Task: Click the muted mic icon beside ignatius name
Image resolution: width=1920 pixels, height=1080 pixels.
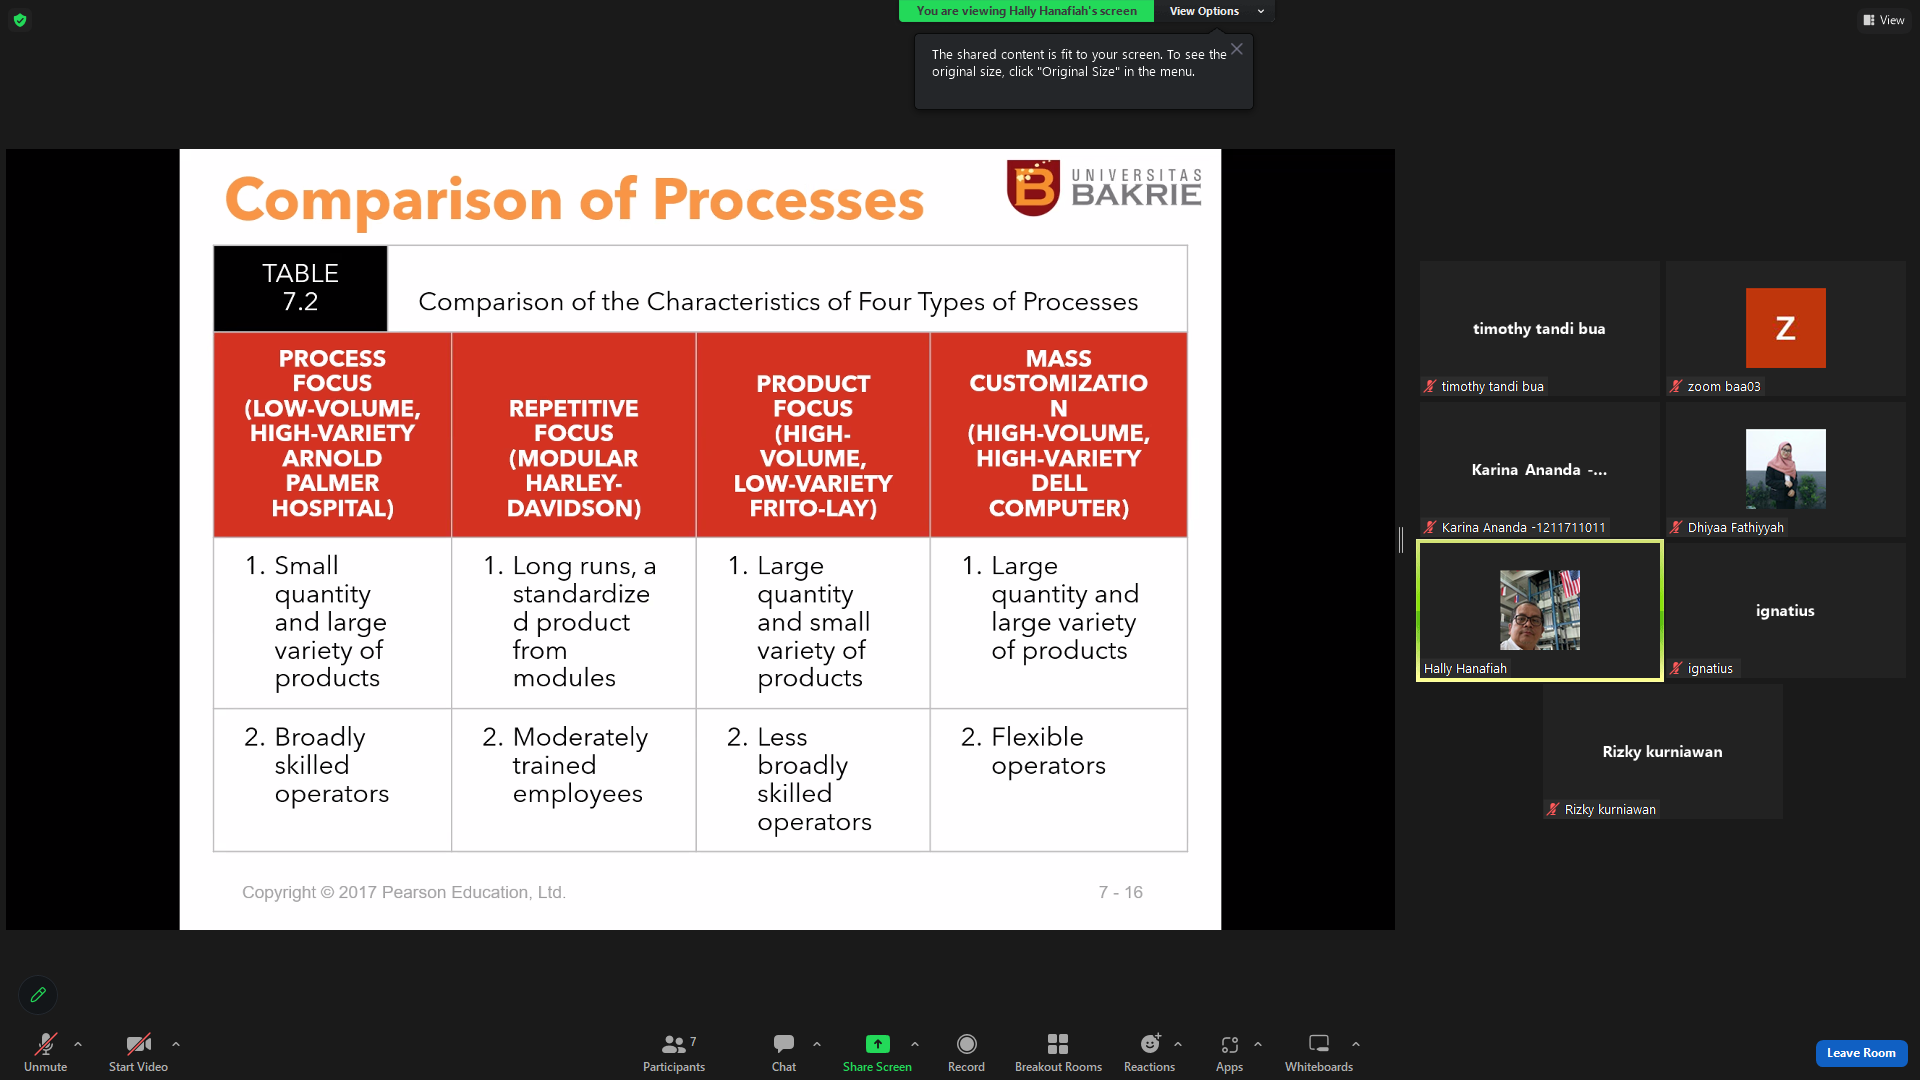Action: coord(1676,669)
